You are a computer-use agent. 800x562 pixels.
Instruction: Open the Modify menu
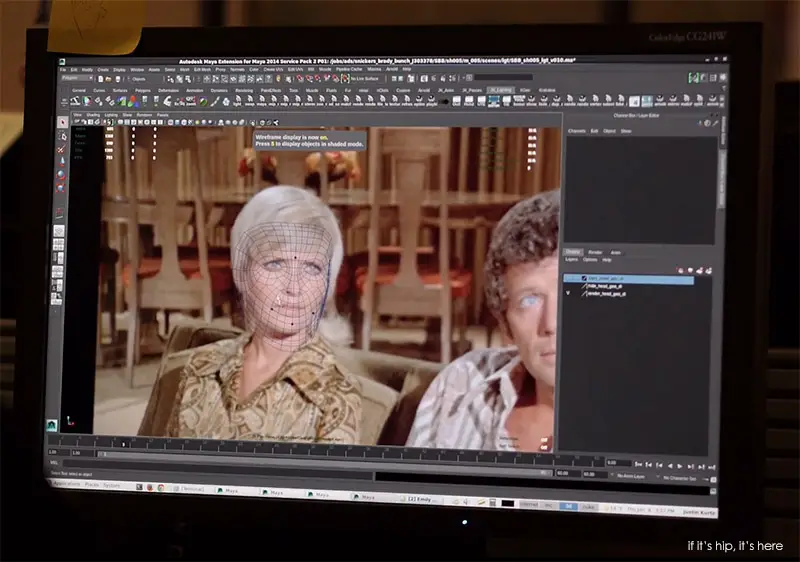[x=88, y=69]
